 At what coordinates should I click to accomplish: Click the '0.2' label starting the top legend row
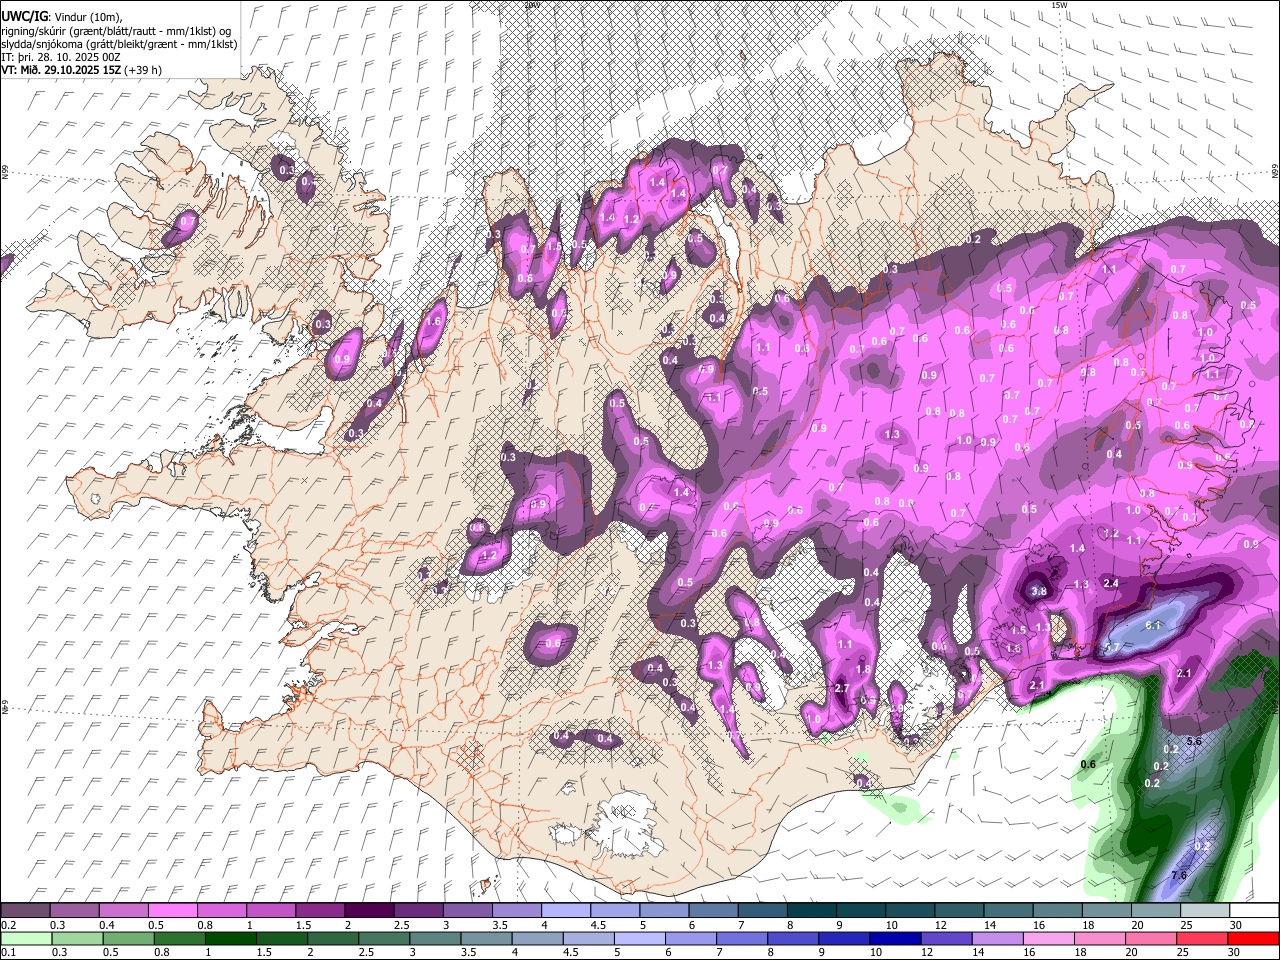[x=9, y=925]
